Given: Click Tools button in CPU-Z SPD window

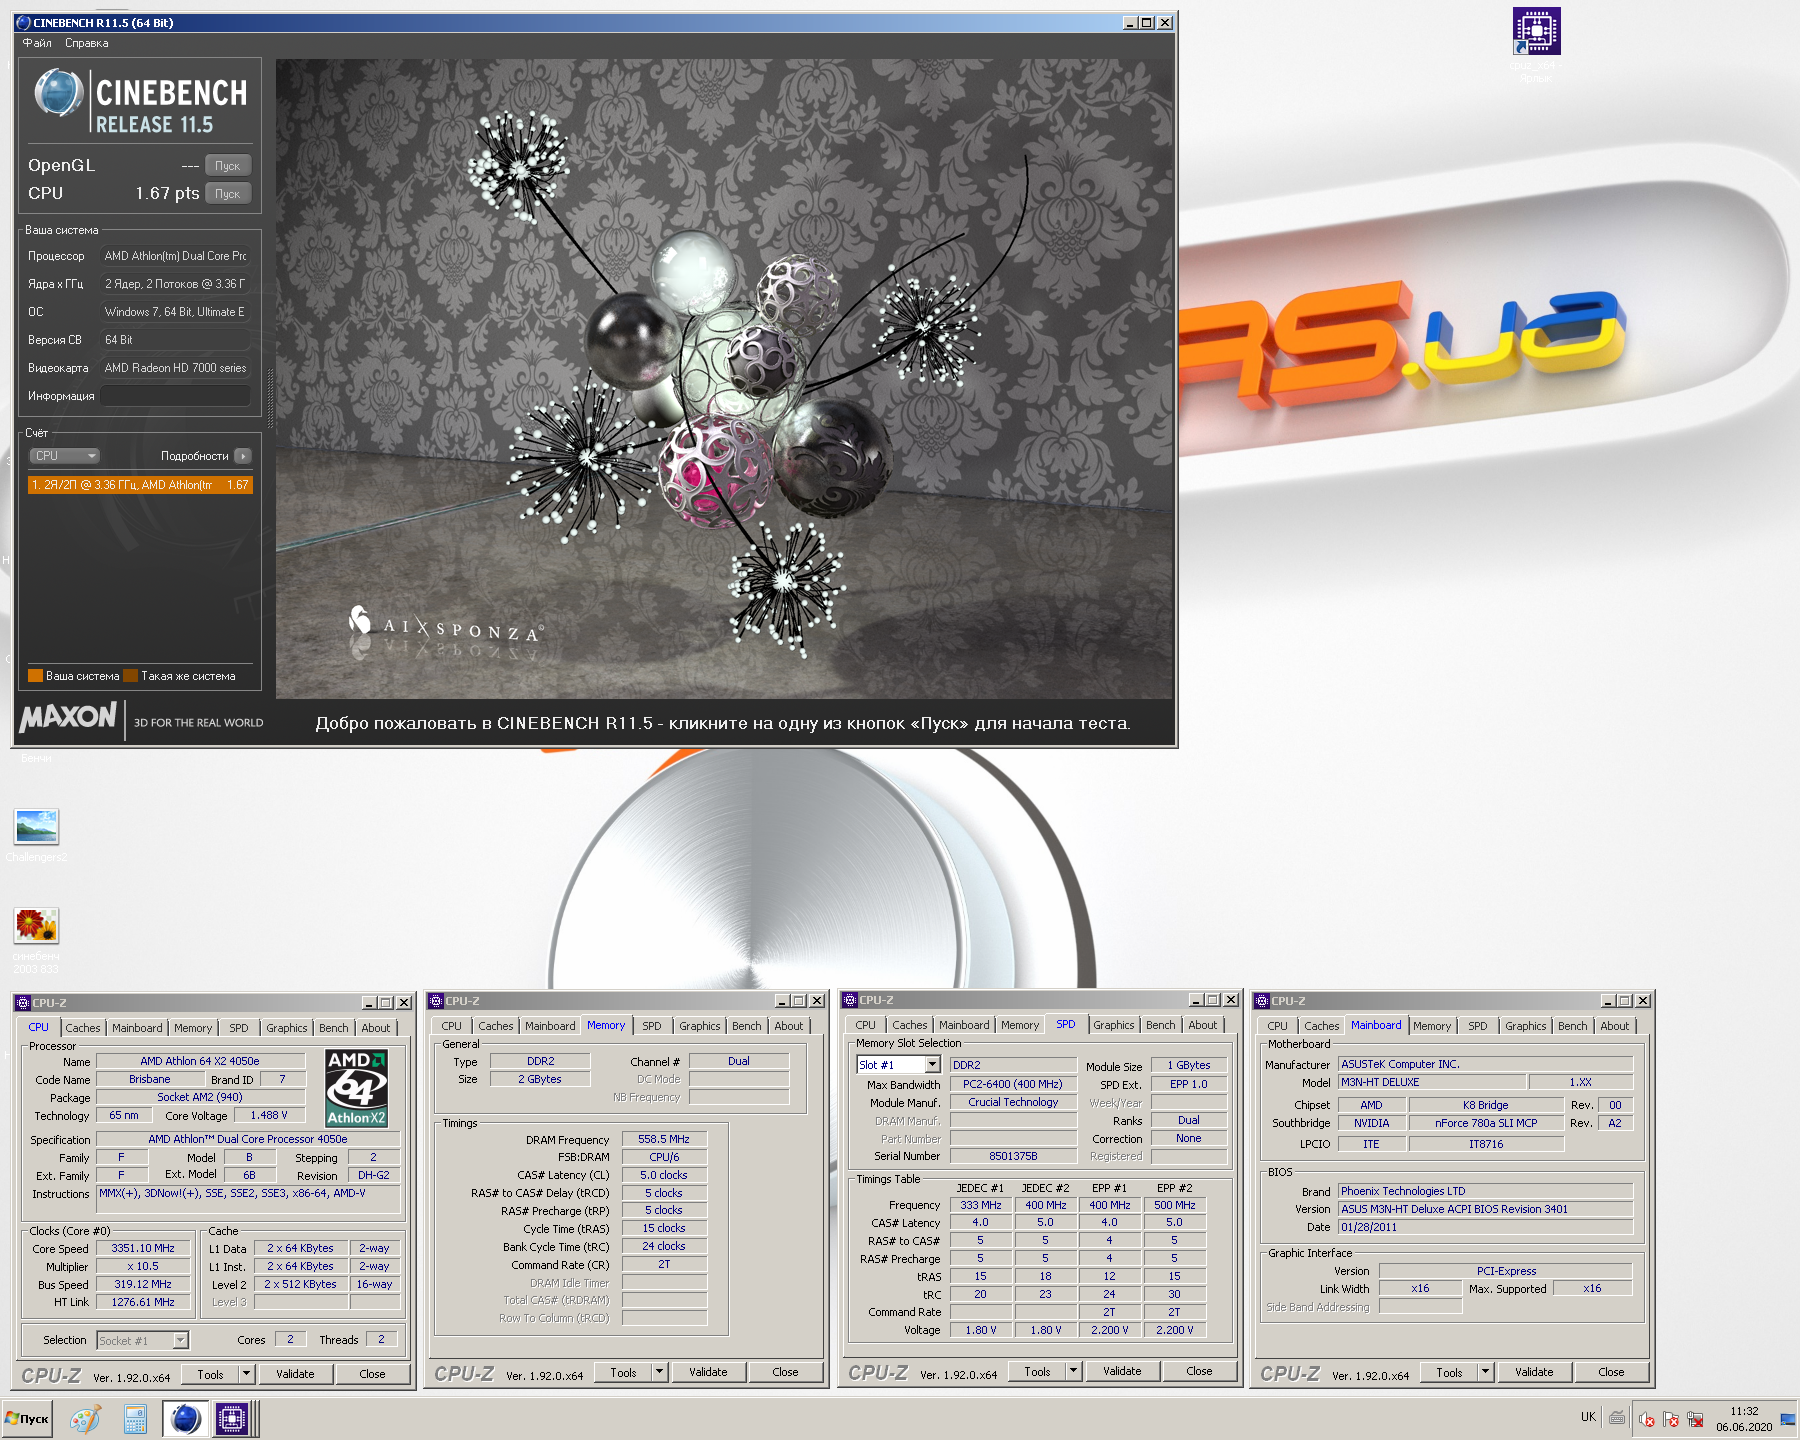Looking at the screenshot, I should coord(1038,1371).
